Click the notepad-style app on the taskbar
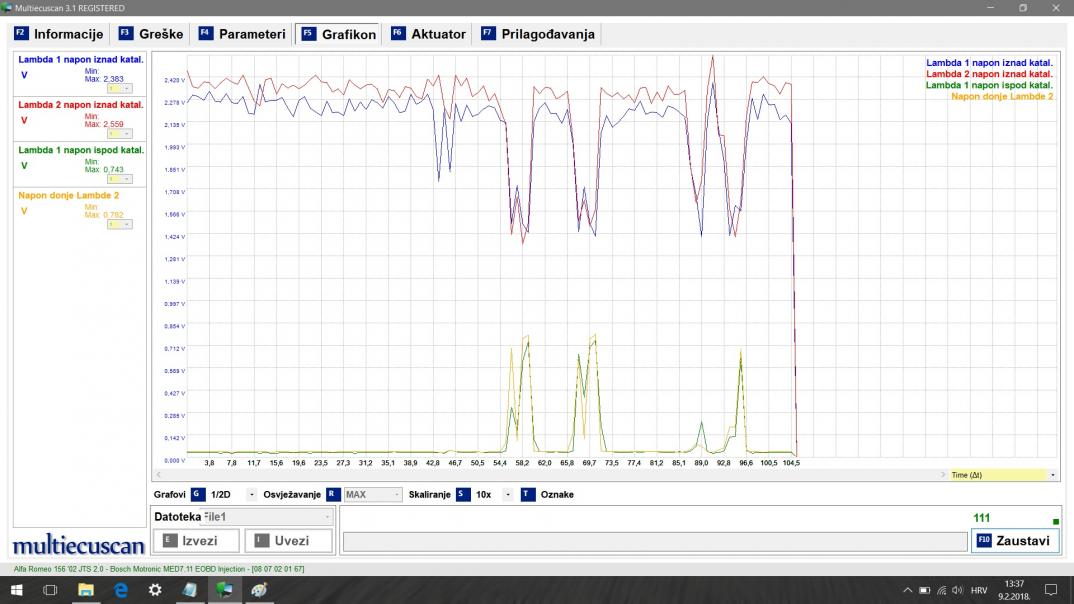Image resolution: width=1074 pixels, height=604 pixels. [x=190, y=590]
